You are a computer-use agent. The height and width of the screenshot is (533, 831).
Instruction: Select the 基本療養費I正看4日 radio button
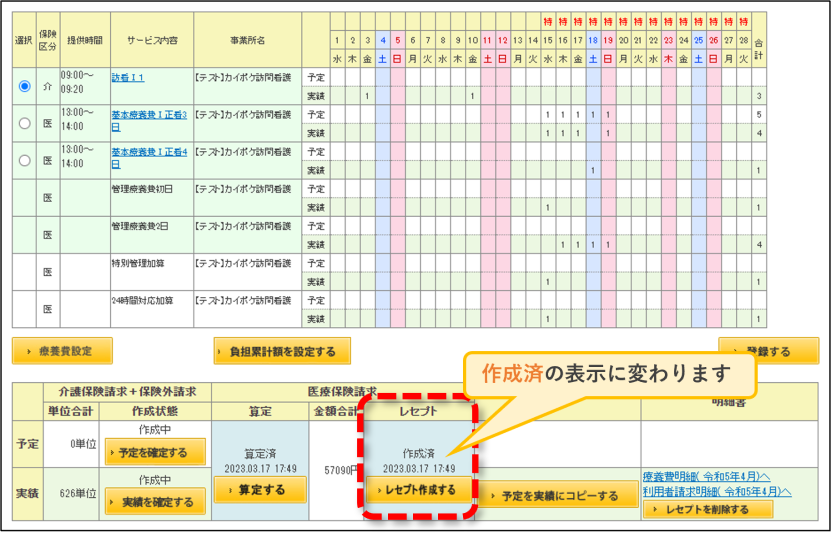(x=24, y=160)
